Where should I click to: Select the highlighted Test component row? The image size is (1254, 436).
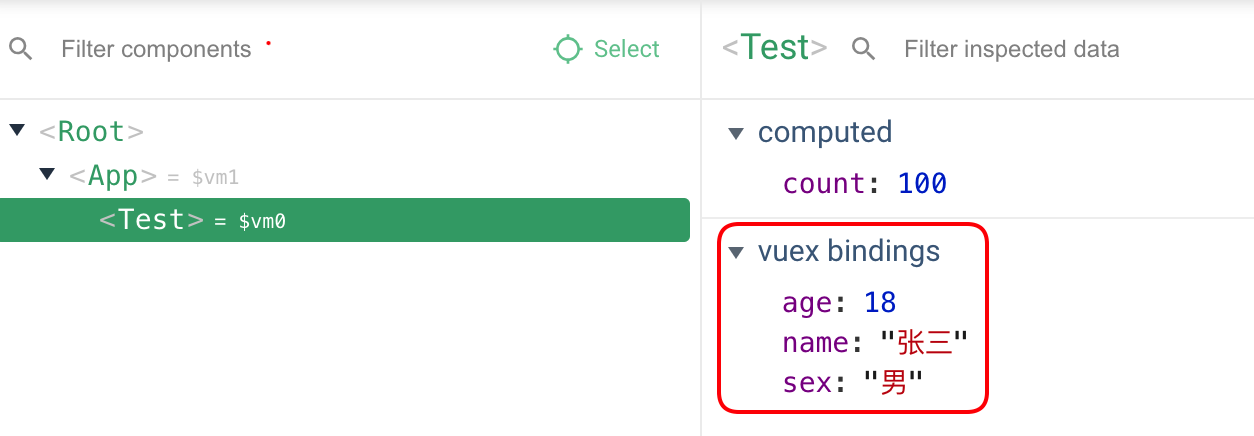pyautogui.click(x=344, y=220)
